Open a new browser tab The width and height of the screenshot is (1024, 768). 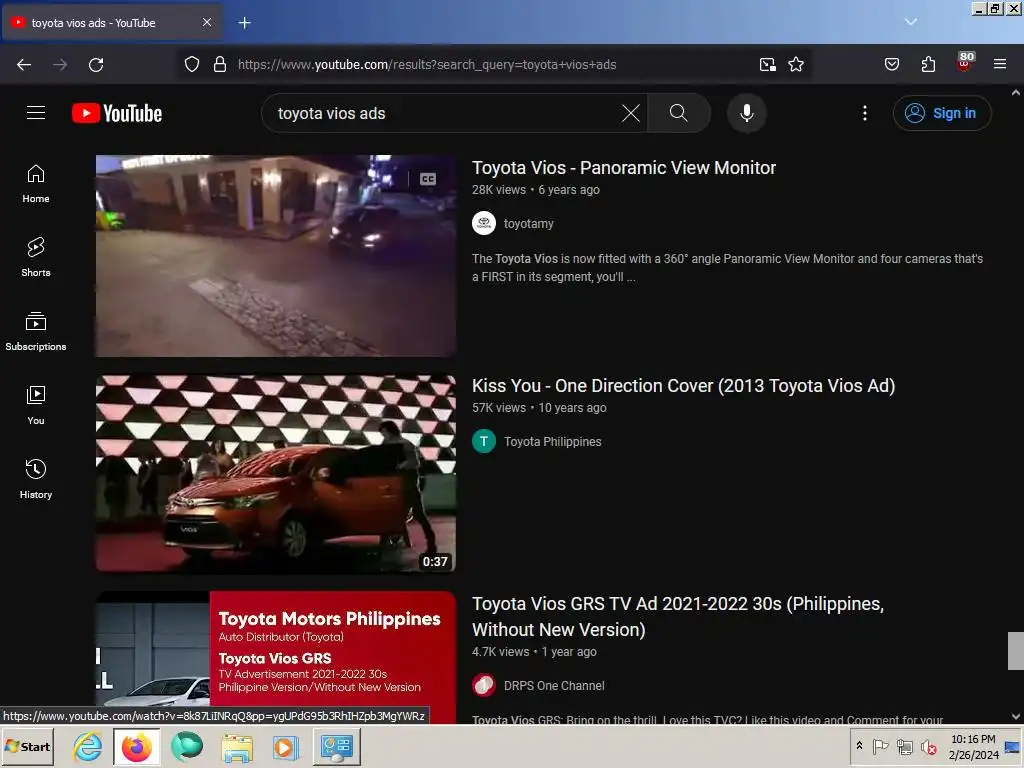(244, 23)
